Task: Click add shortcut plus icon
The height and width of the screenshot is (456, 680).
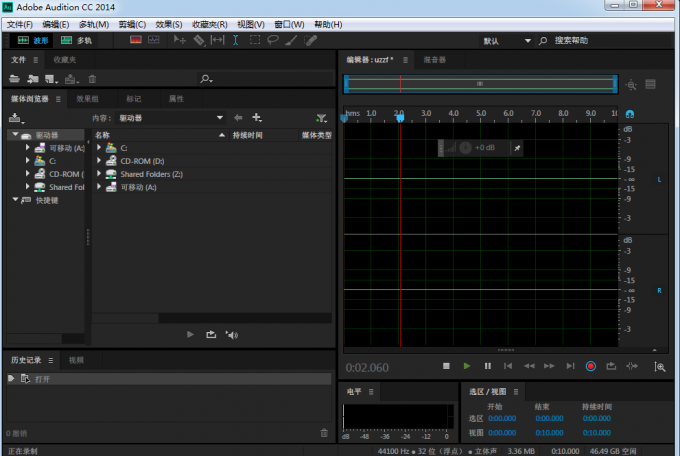Action: 257,118
